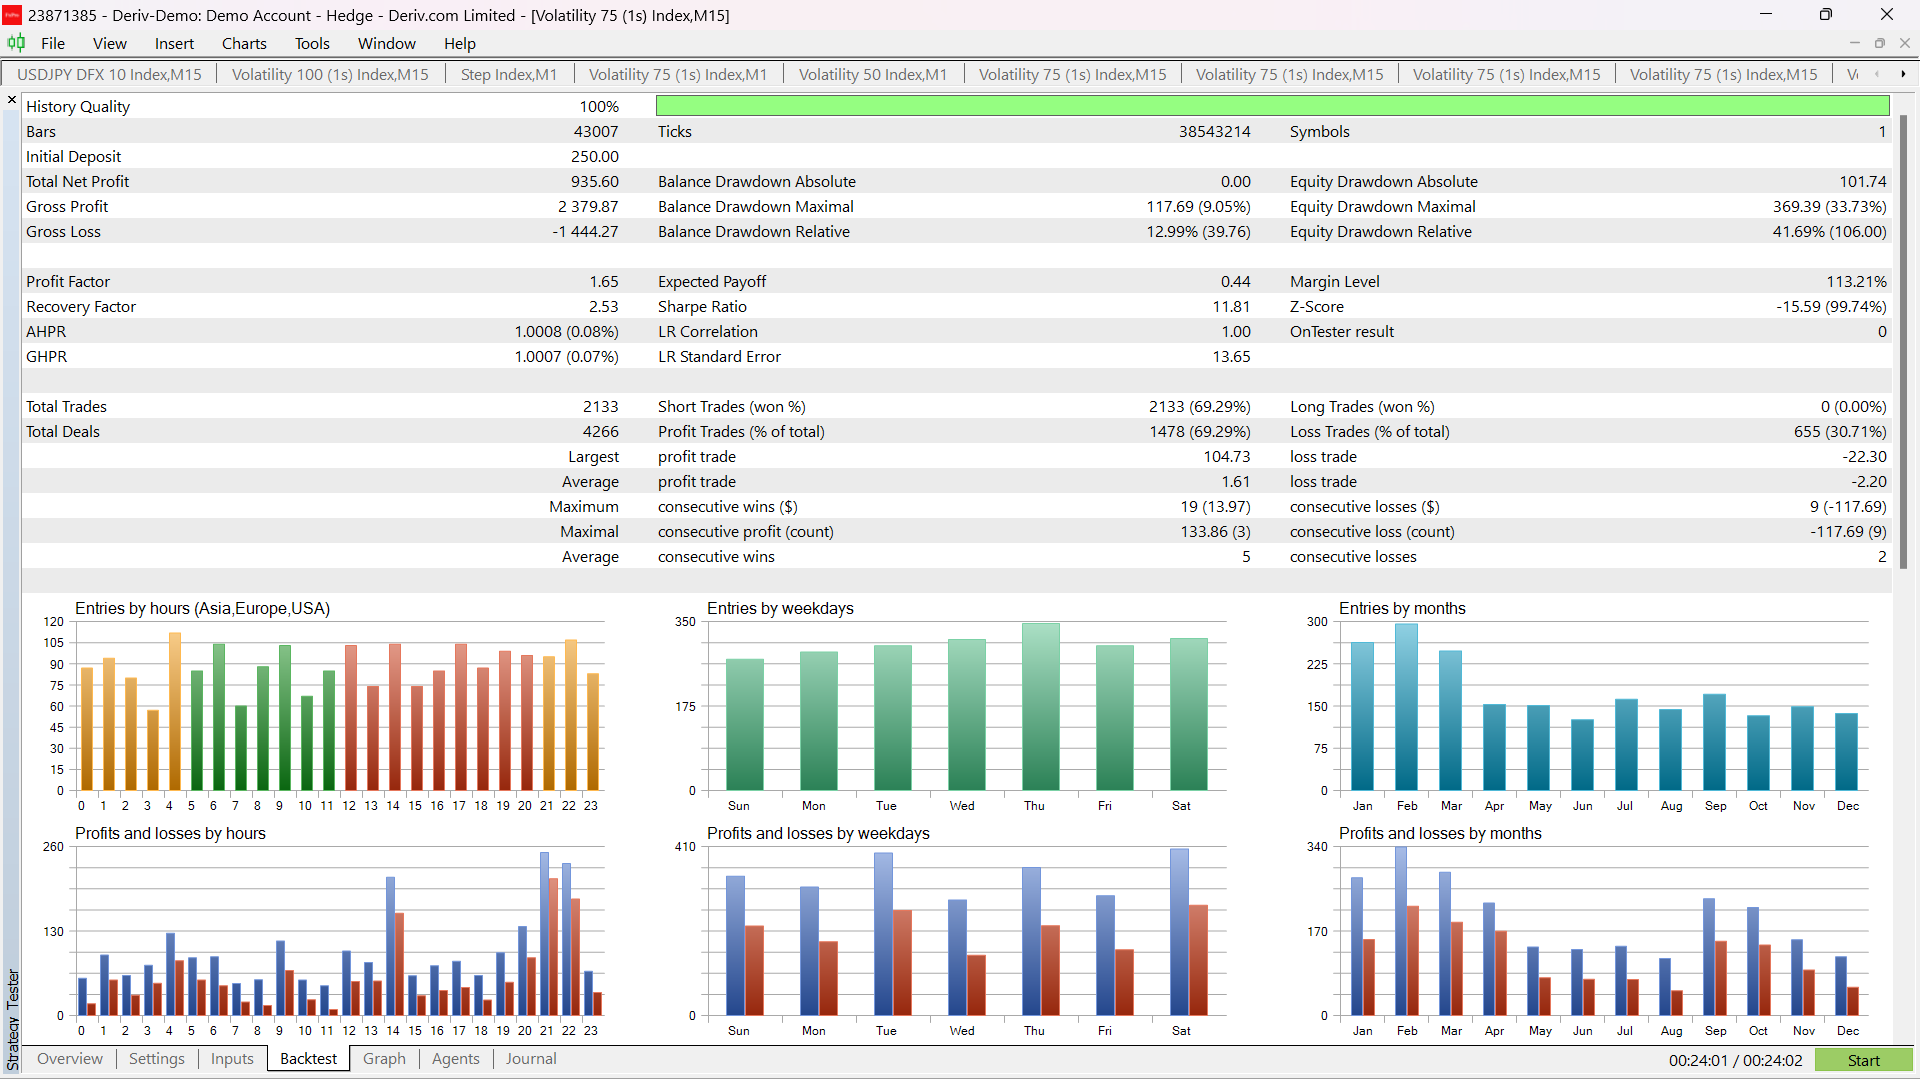
Task: Select the USDJPY DFX 10 Index,M15 chart tab
Action: pyautogui.click(x=109, y=74)
